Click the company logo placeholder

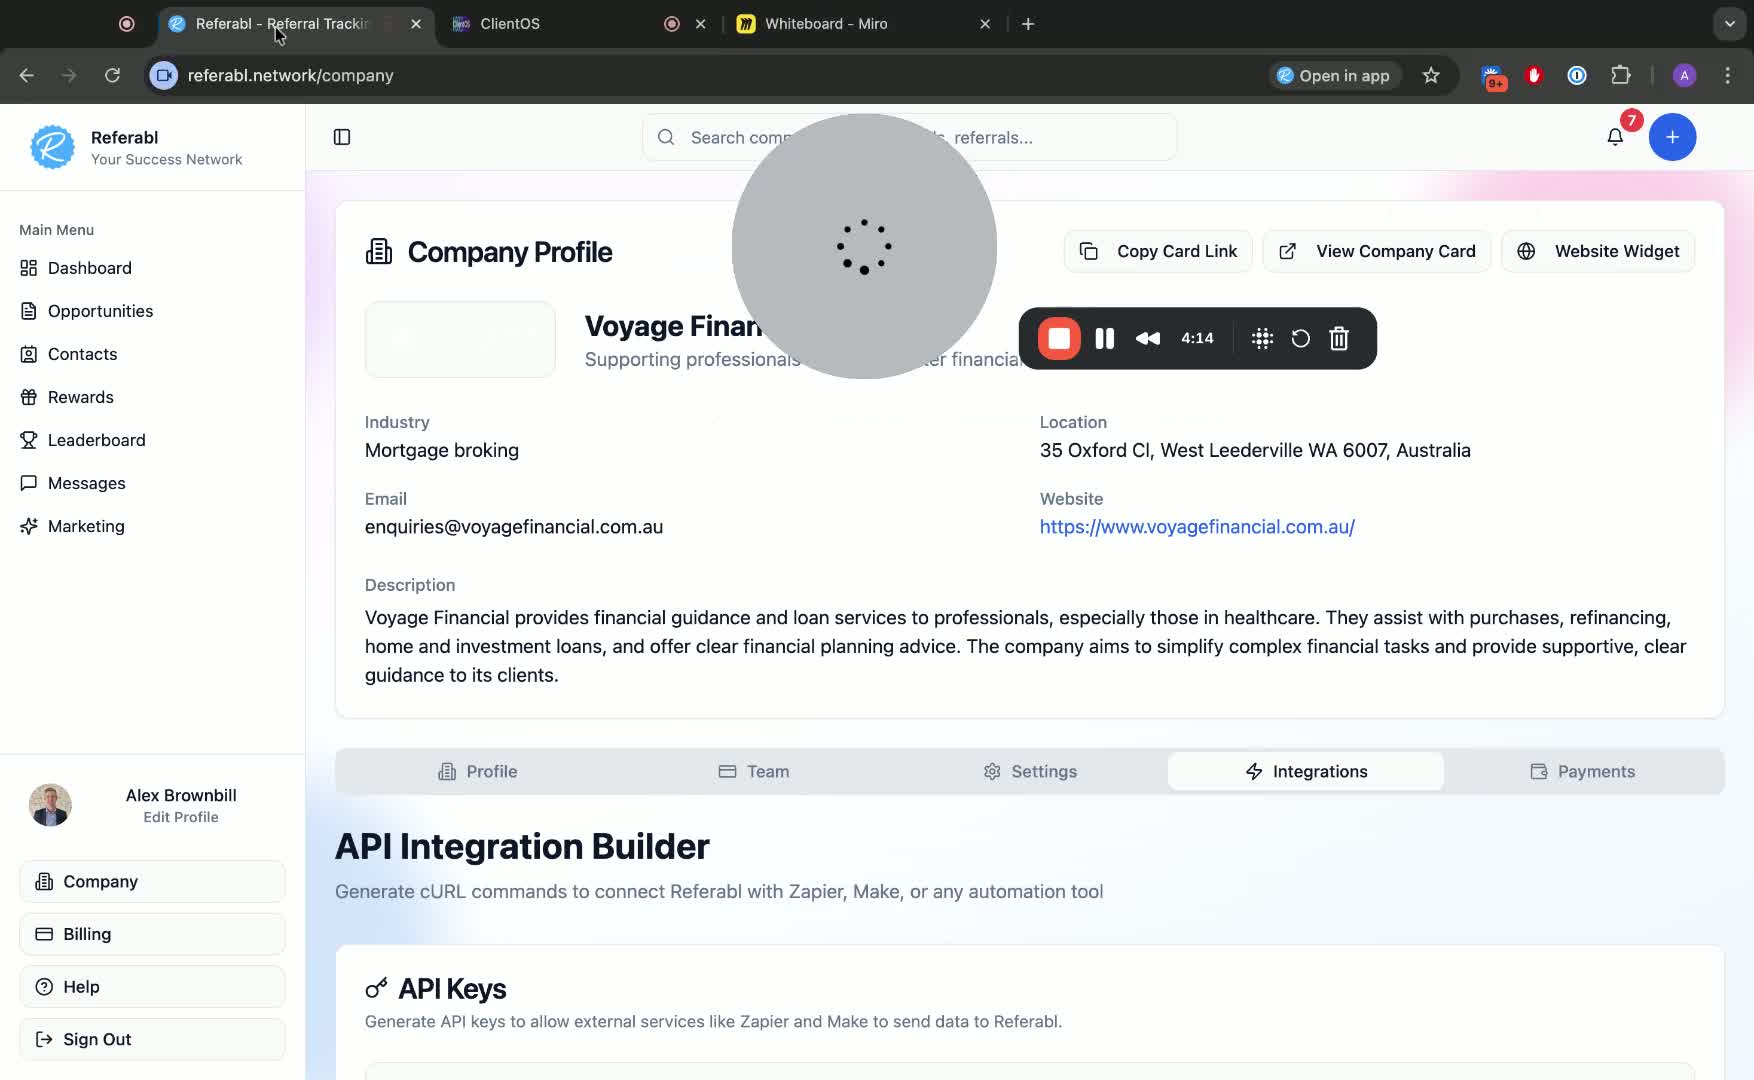click(x=460, y=339)
